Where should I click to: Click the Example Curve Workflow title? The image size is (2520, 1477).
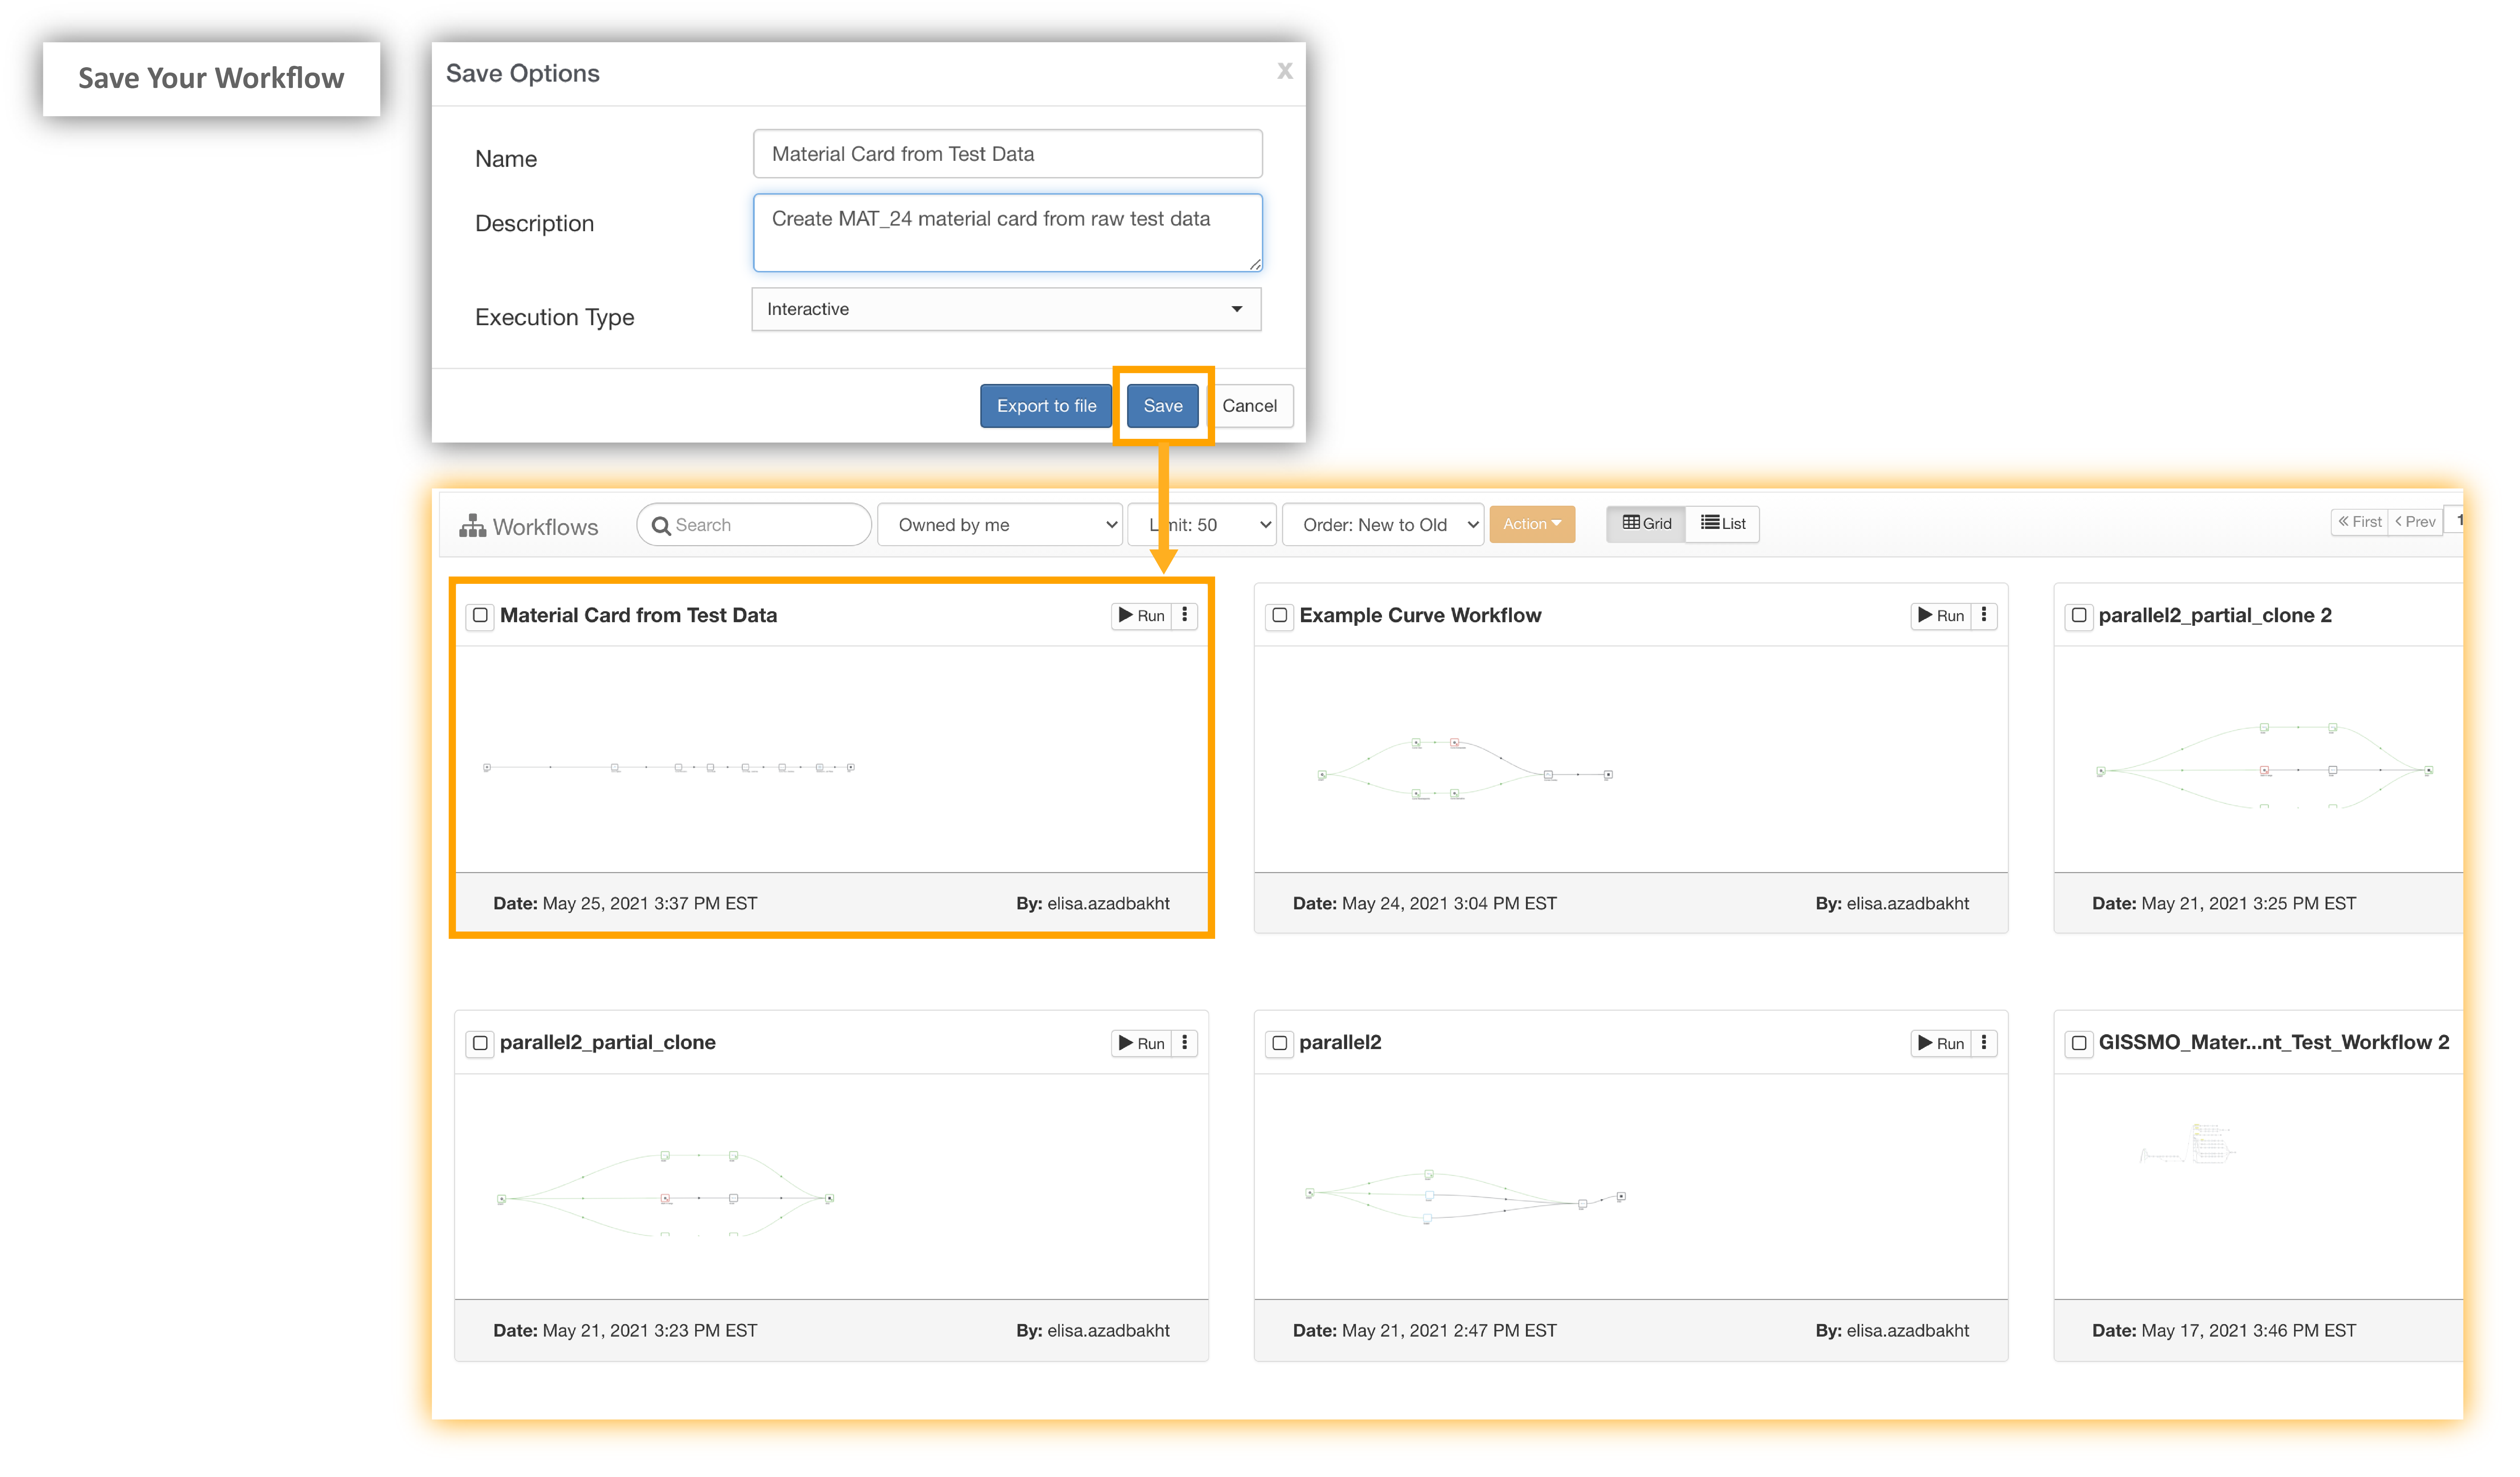(x=1420, y=615)
